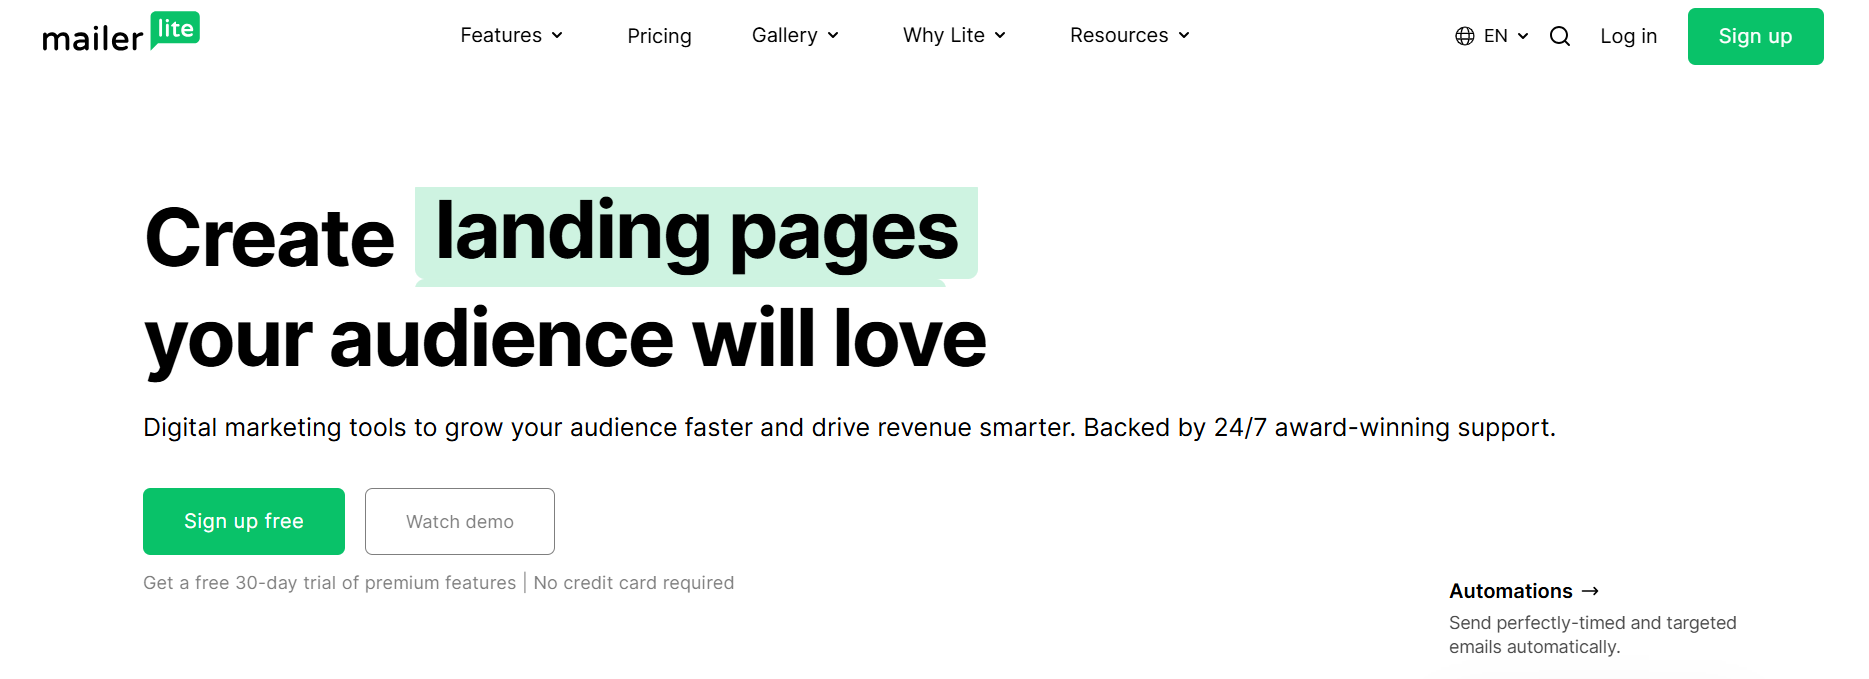Click the Sign up free button
1869x679 pixels.
(x=244, y=521)
